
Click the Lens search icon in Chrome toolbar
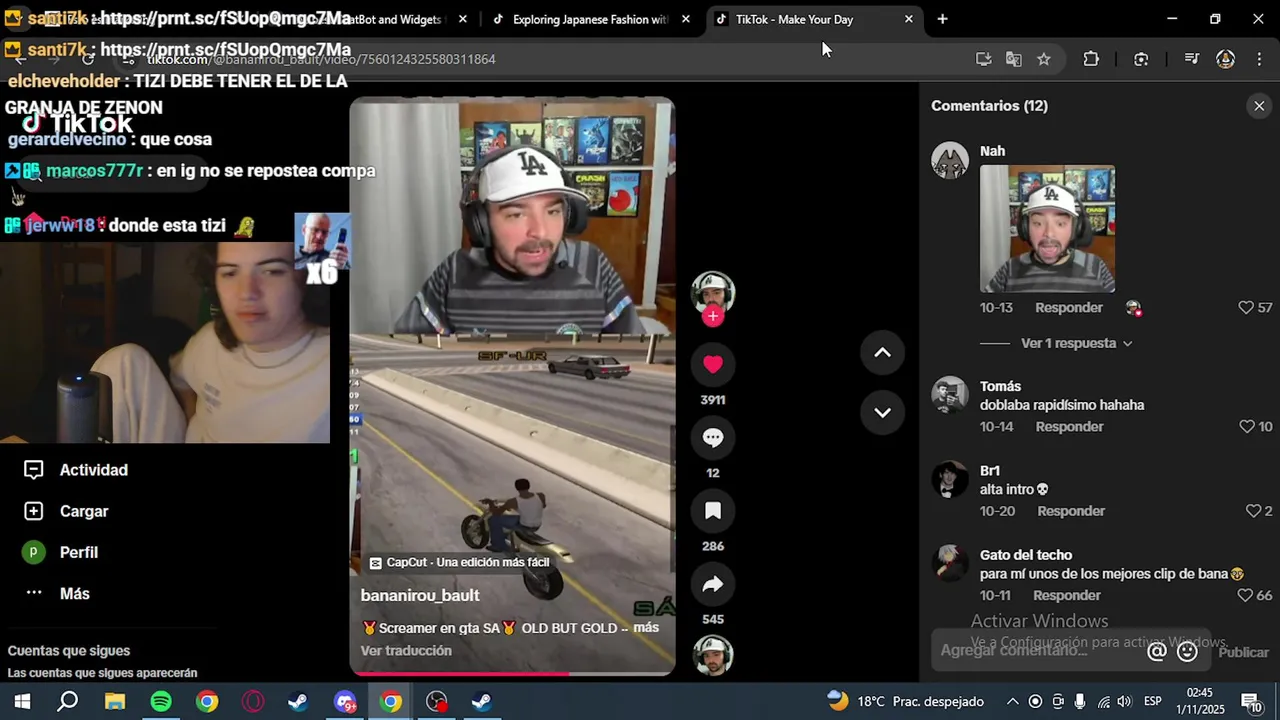[1141, 59]
